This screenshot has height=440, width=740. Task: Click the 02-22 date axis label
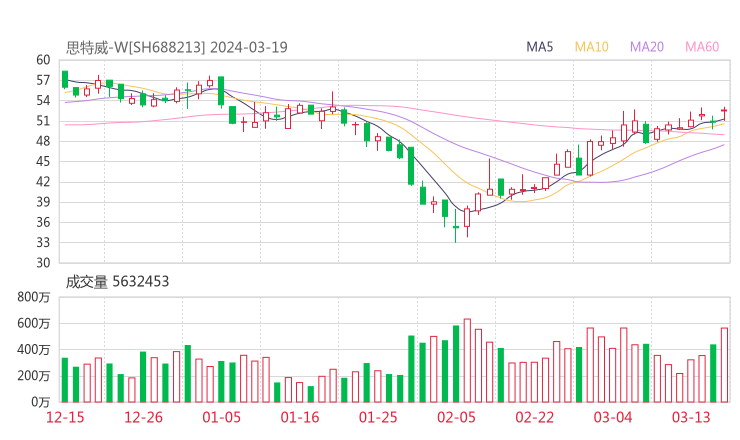(535, 417)
